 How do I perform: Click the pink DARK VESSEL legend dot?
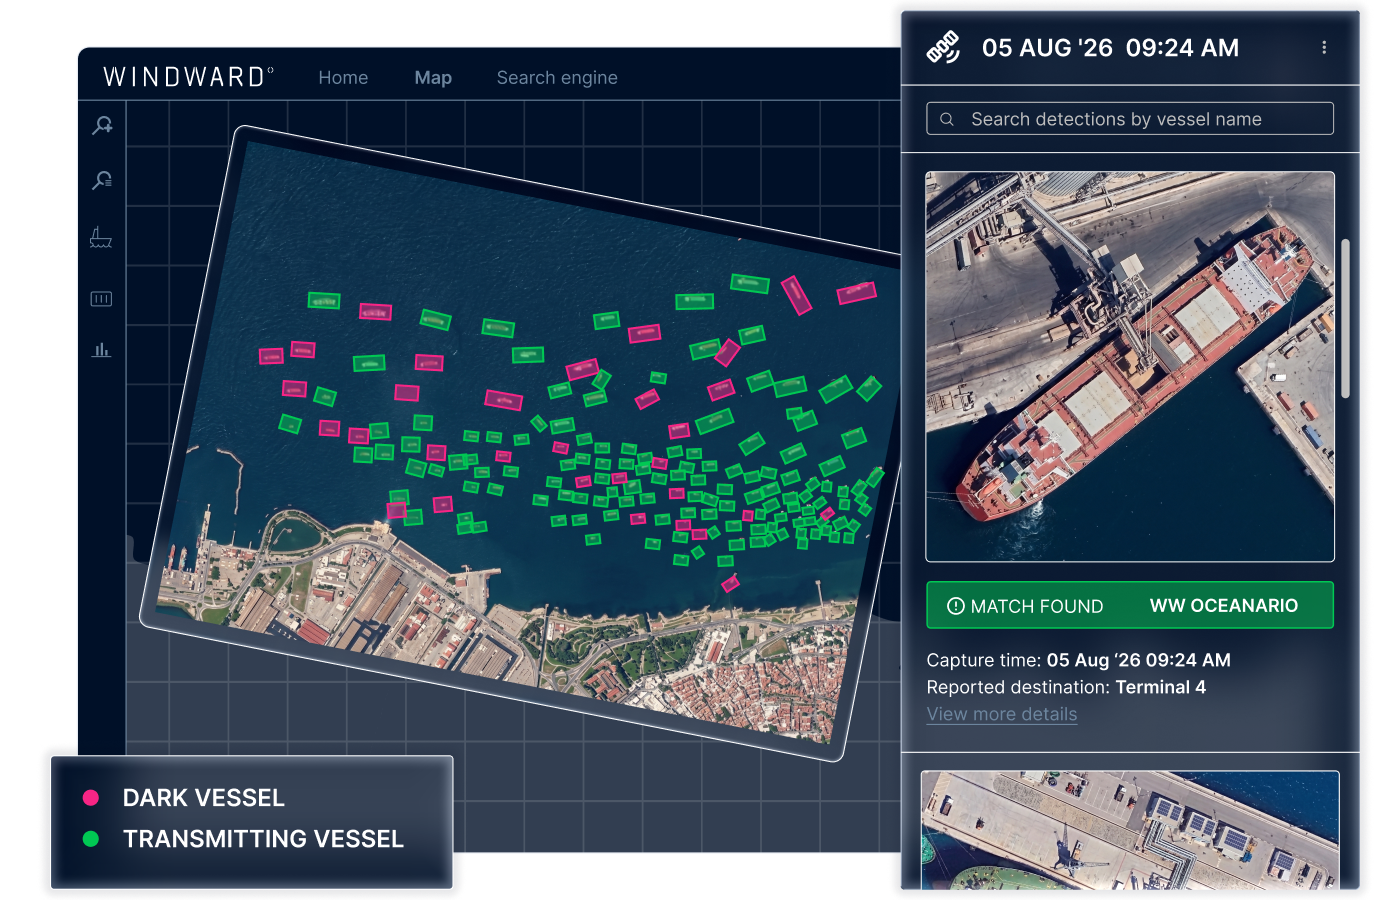(x=91, y=798)
